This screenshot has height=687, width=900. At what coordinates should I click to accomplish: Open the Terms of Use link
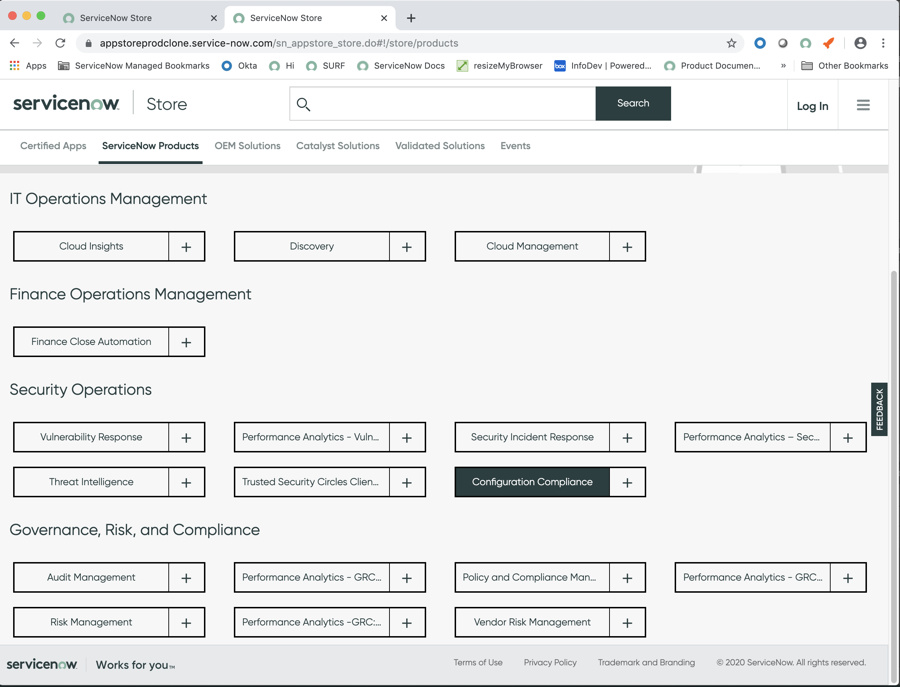pyautogui.click(x=478, y=662)
